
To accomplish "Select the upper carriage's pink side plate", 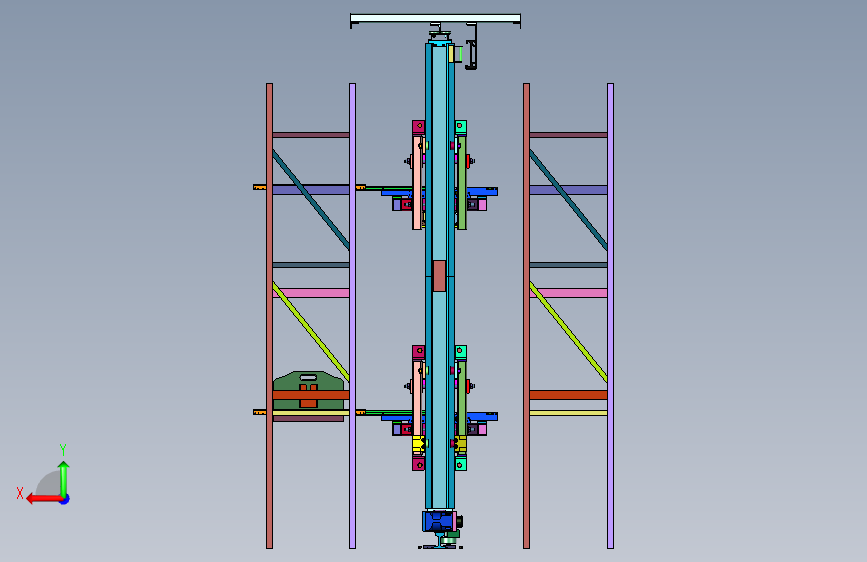I will click(x=416, y=183).
